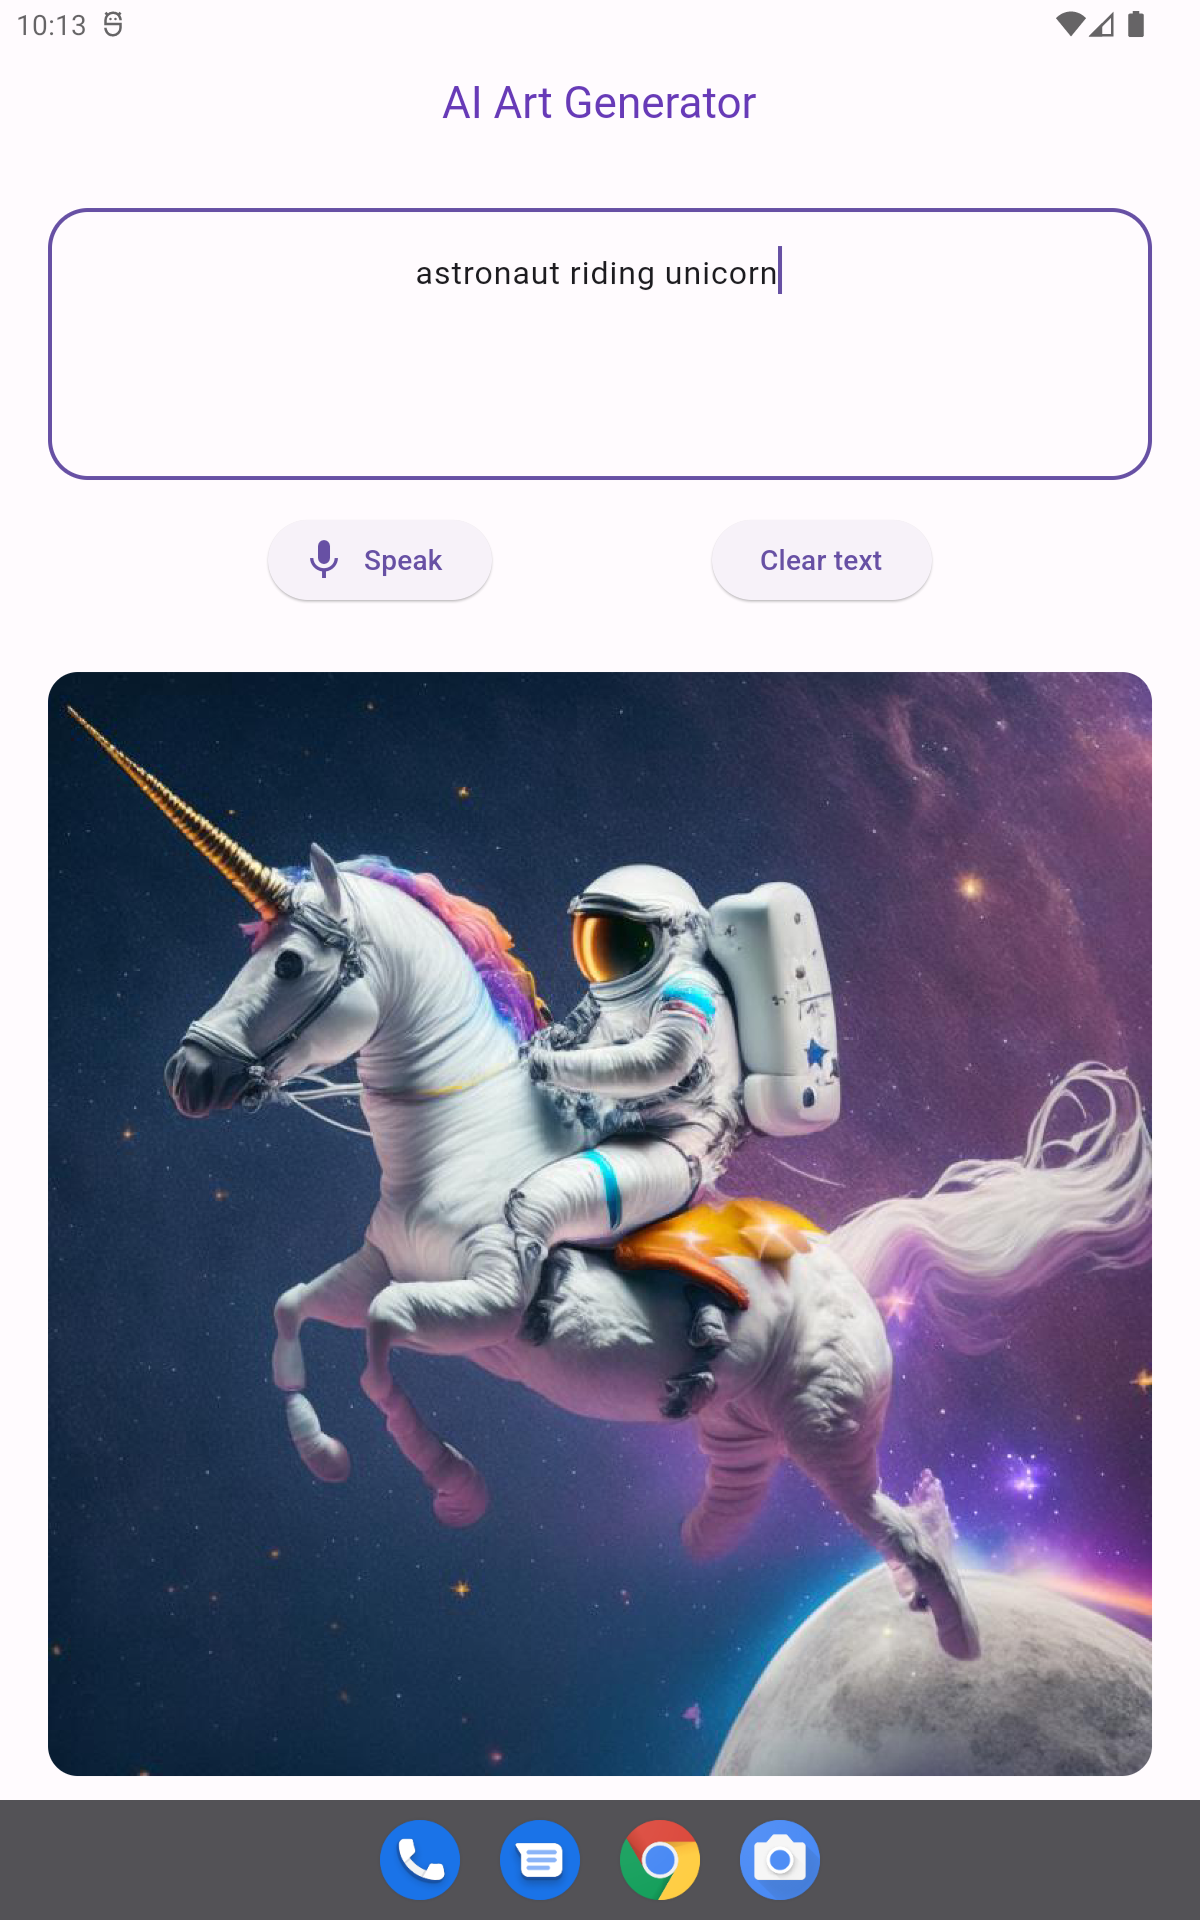The width and height of the screenshot is (1200, 1920).
Task: Launch Chrome browser from the dock
Action: coord(660,1860)
